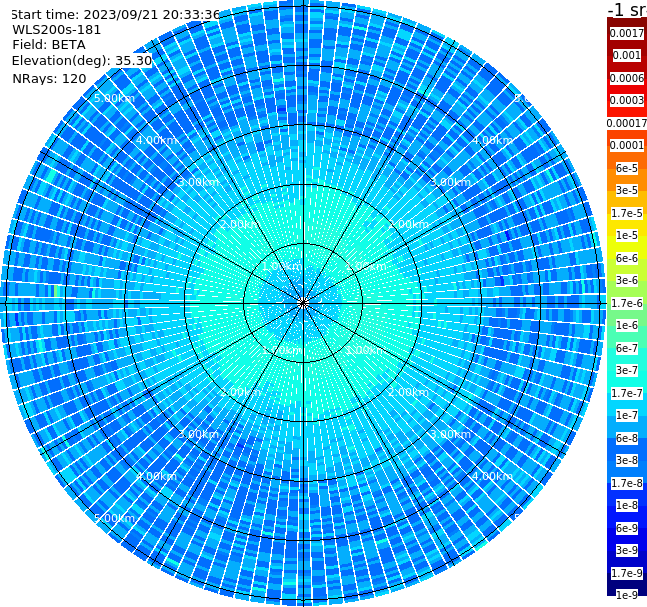Click the '-1 sr' colorbar units title

tap(627, 9)
